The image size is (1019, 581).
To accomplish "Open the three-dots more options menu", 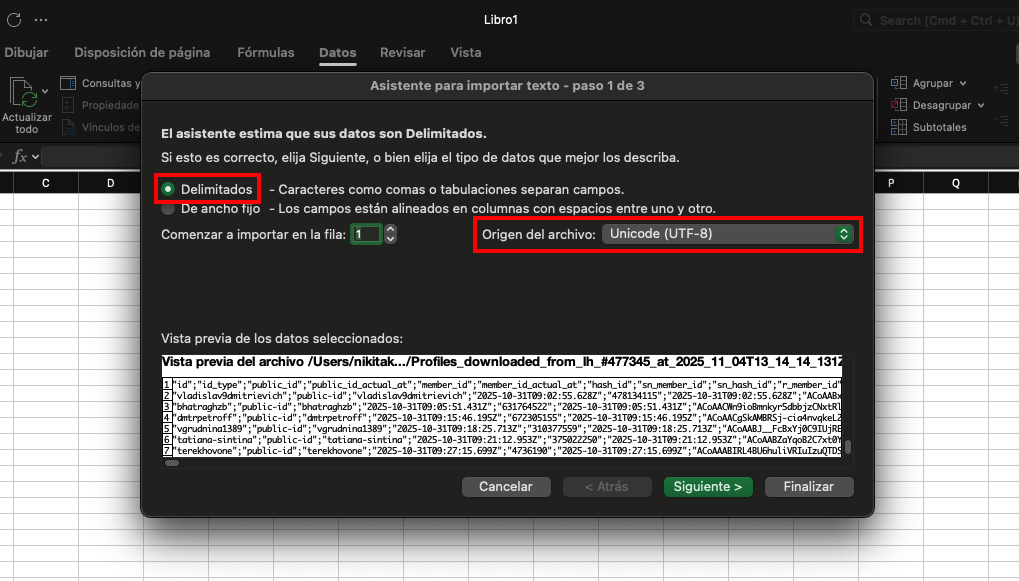I will 41,20.
